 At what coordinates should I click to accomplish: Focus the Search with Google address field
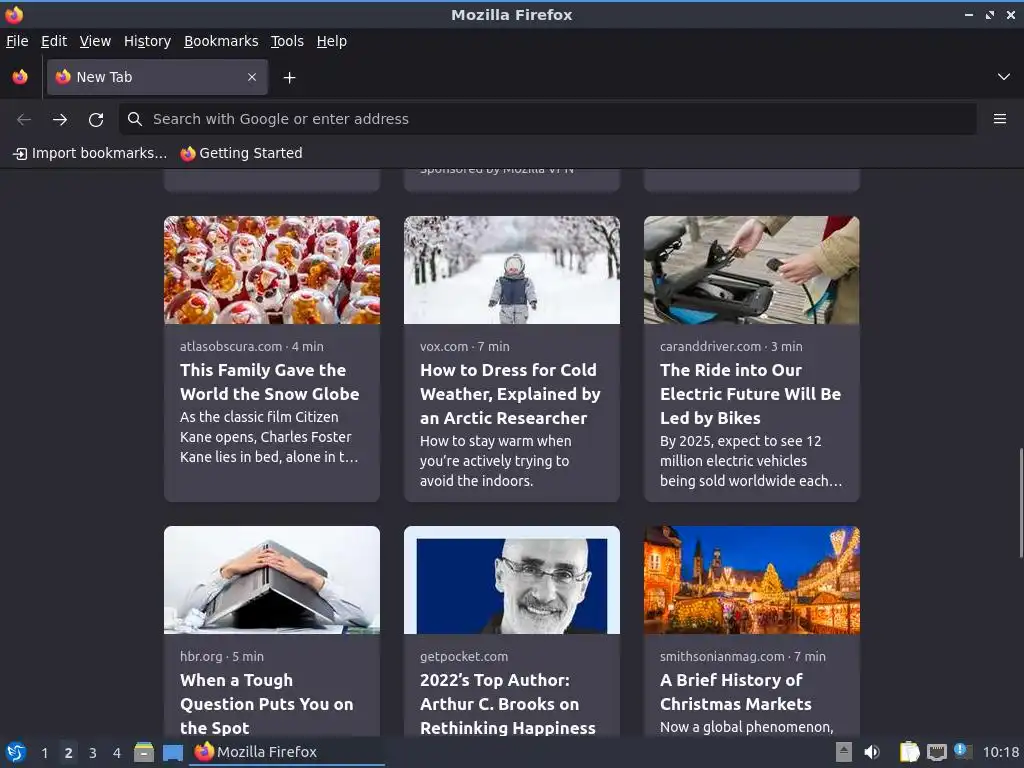click(547, 119)
